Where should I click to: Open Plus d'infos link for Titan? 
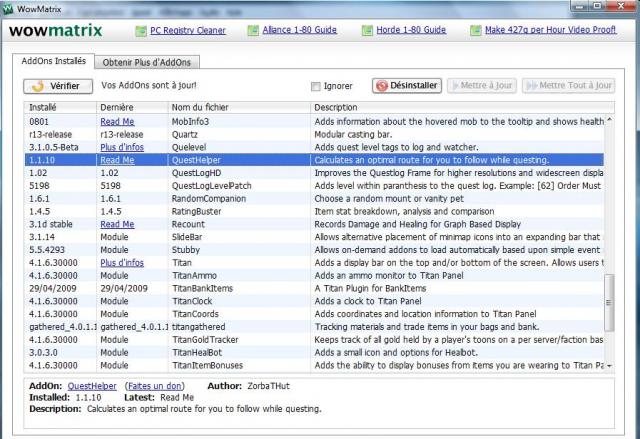coord(122,263)
